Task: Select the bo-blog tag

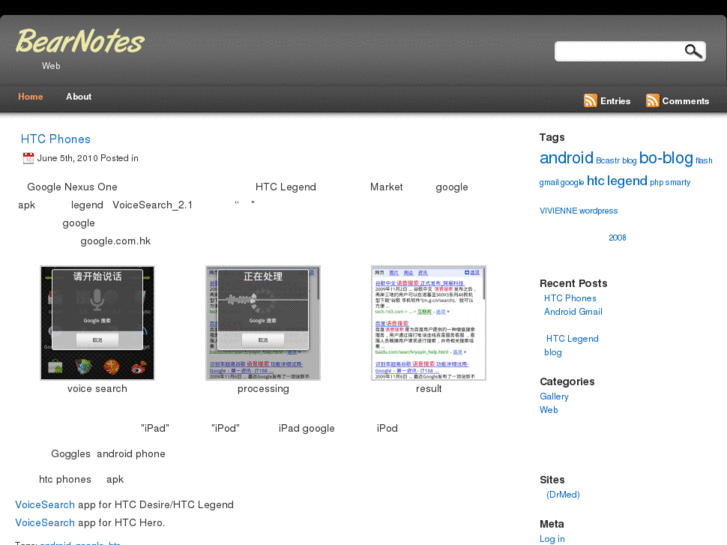Action: click(666, 158)
